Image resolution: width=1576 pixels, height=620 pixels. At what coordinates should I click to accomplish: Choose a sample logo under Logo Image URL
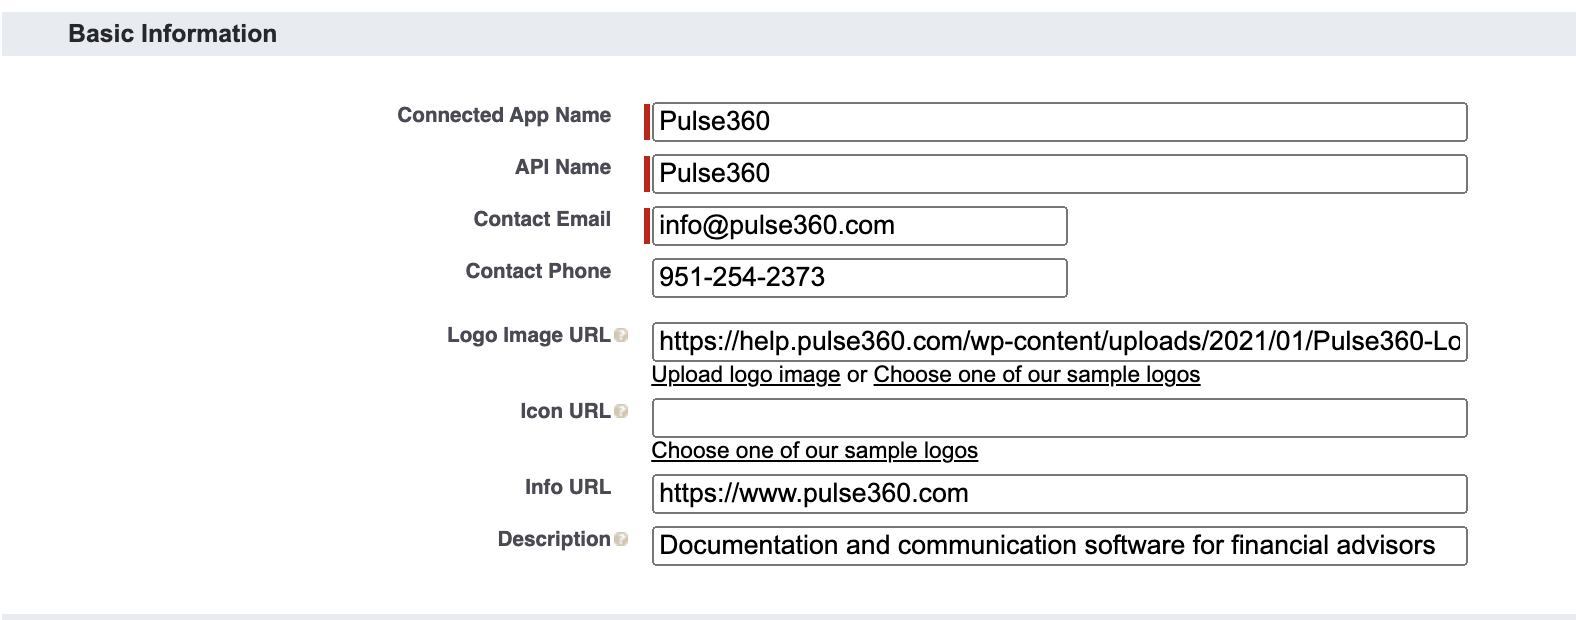(1036, 375)
